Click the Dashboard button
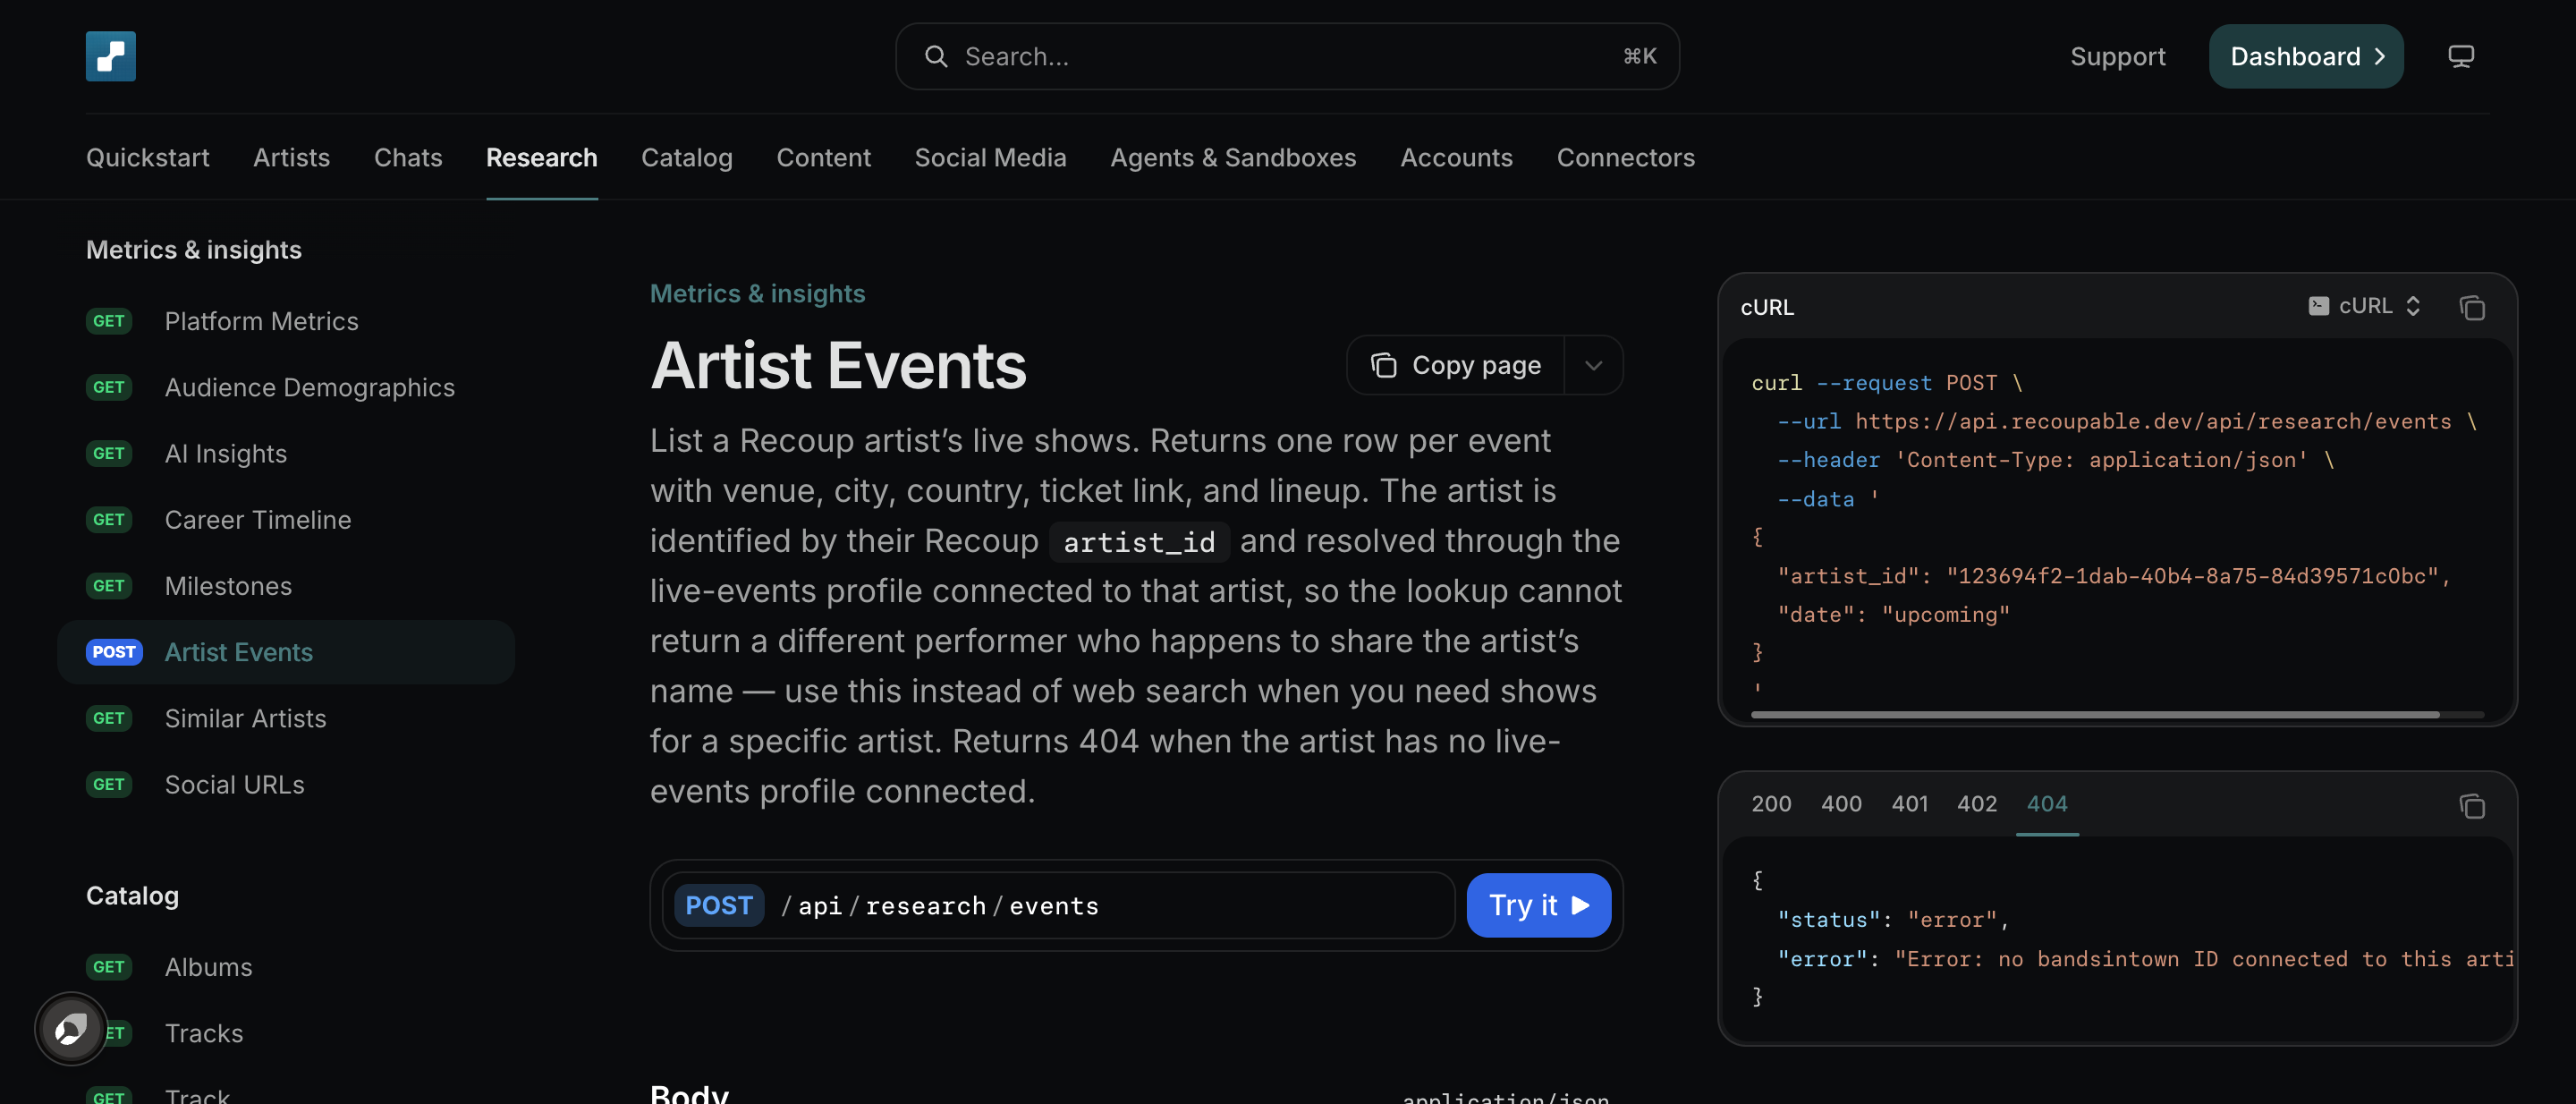2576x1104 pixels. point(2306,56)
